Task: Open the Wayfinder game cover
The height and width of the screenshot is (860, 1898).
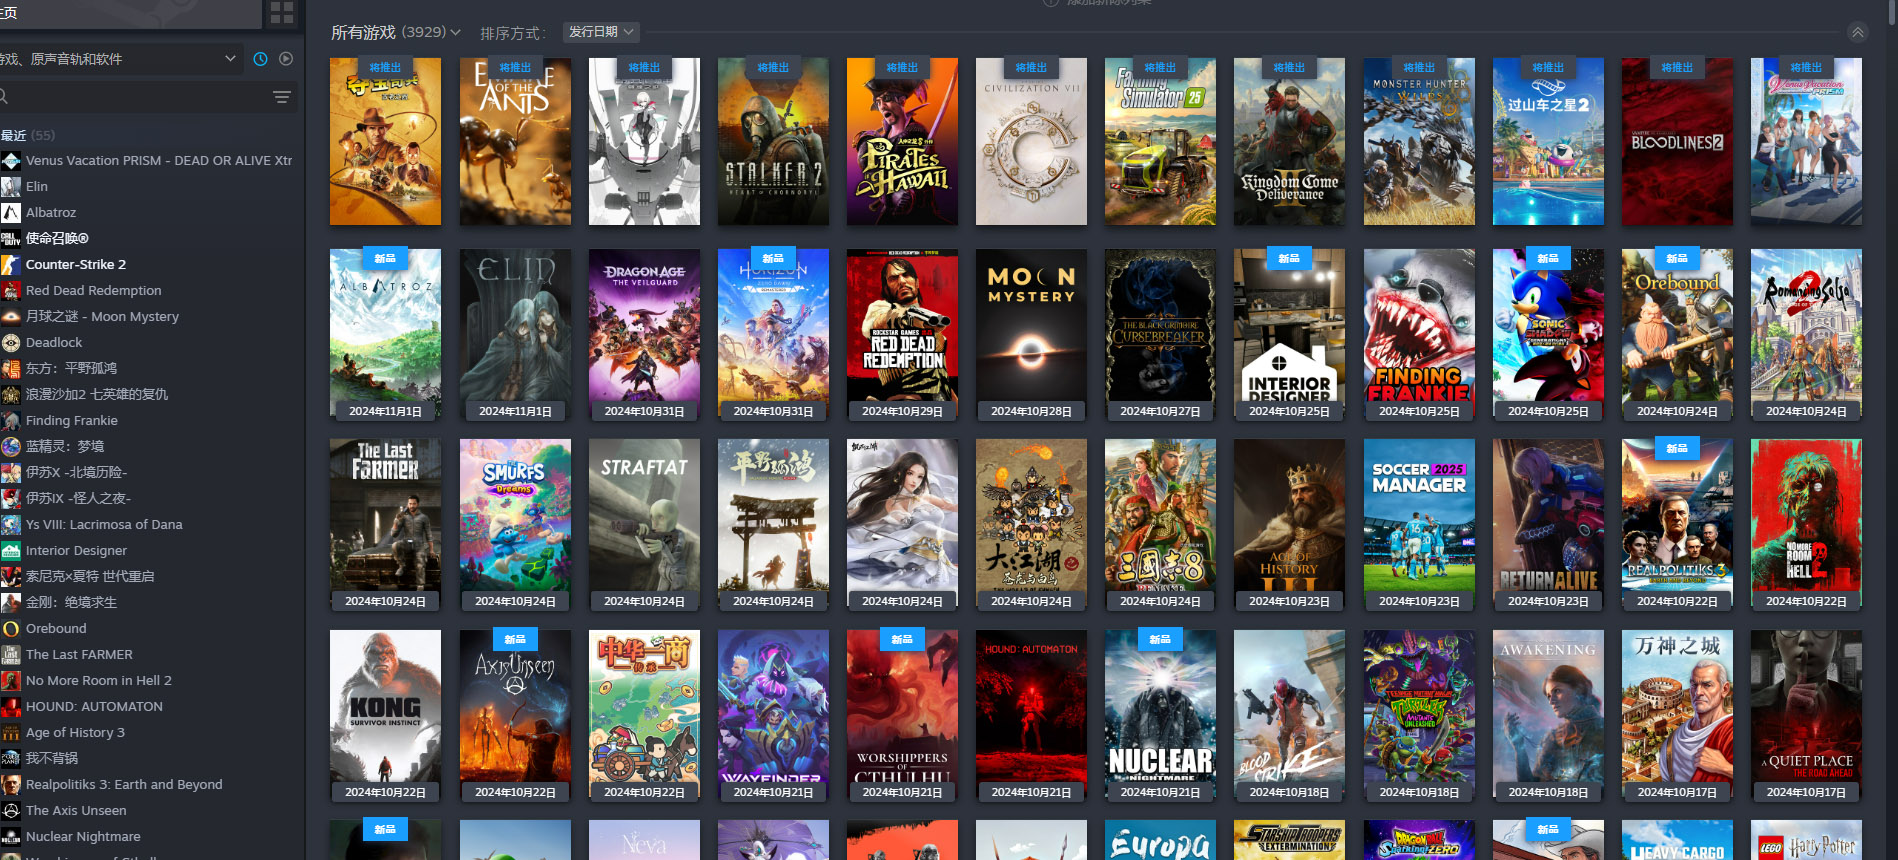Action: (773, 714)
